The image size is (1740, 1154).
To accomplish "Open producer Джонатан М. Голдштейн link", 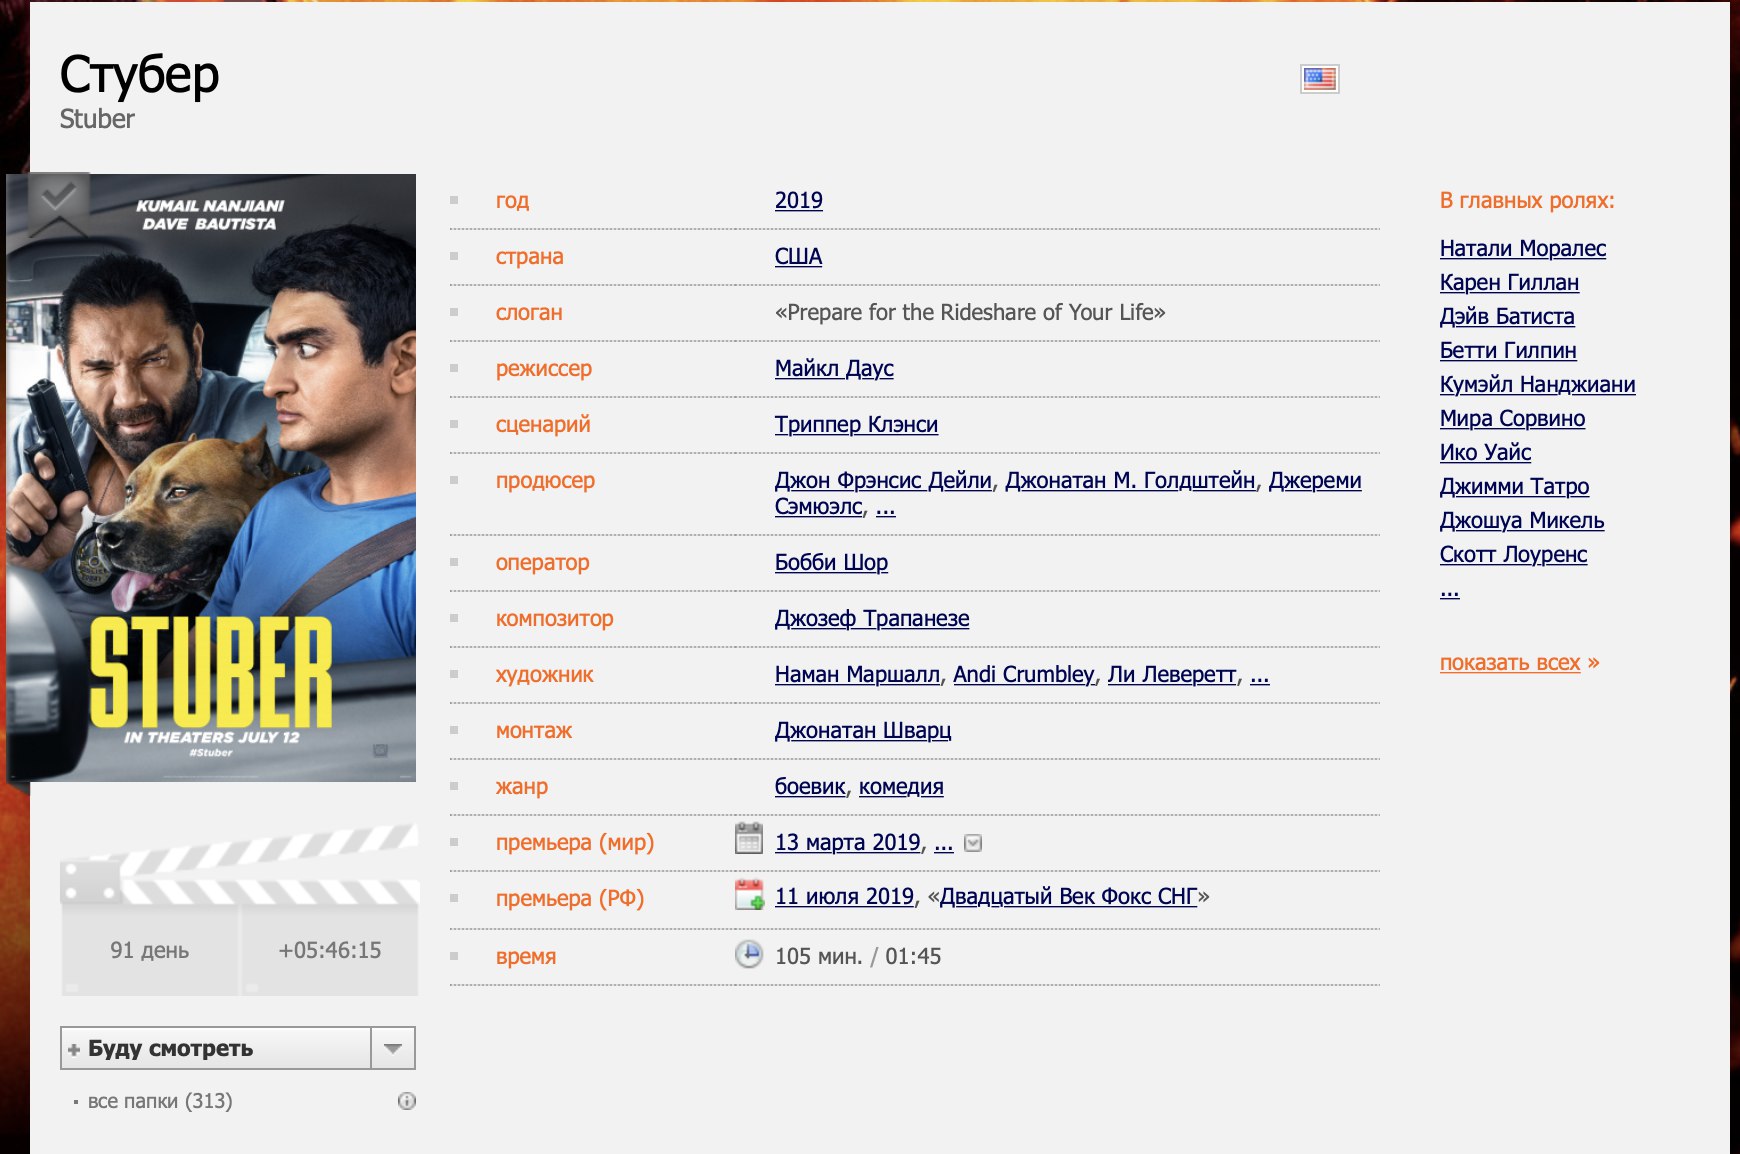I will point(1130,480).
